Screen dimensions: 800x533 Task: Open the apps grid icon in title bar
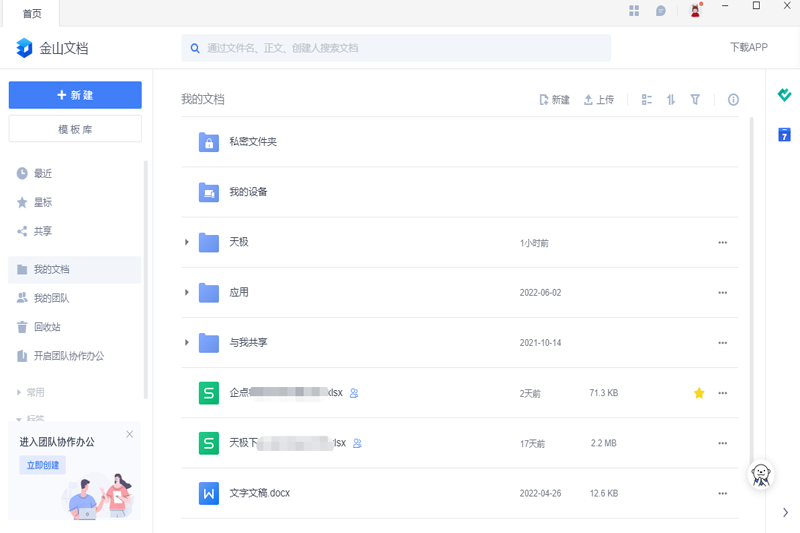[634, 11]
